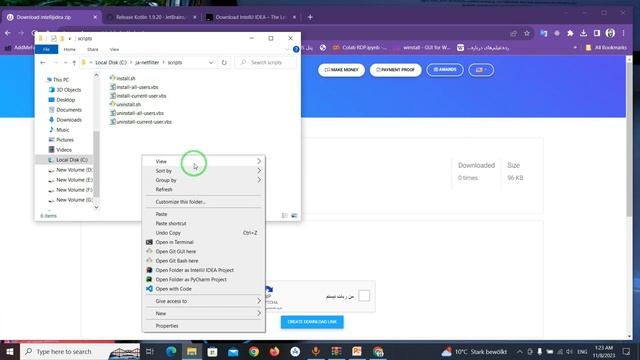Click the Chrome downloads icon
The width and height of the screenshot is (640, 360).
(x=584, y=33)
